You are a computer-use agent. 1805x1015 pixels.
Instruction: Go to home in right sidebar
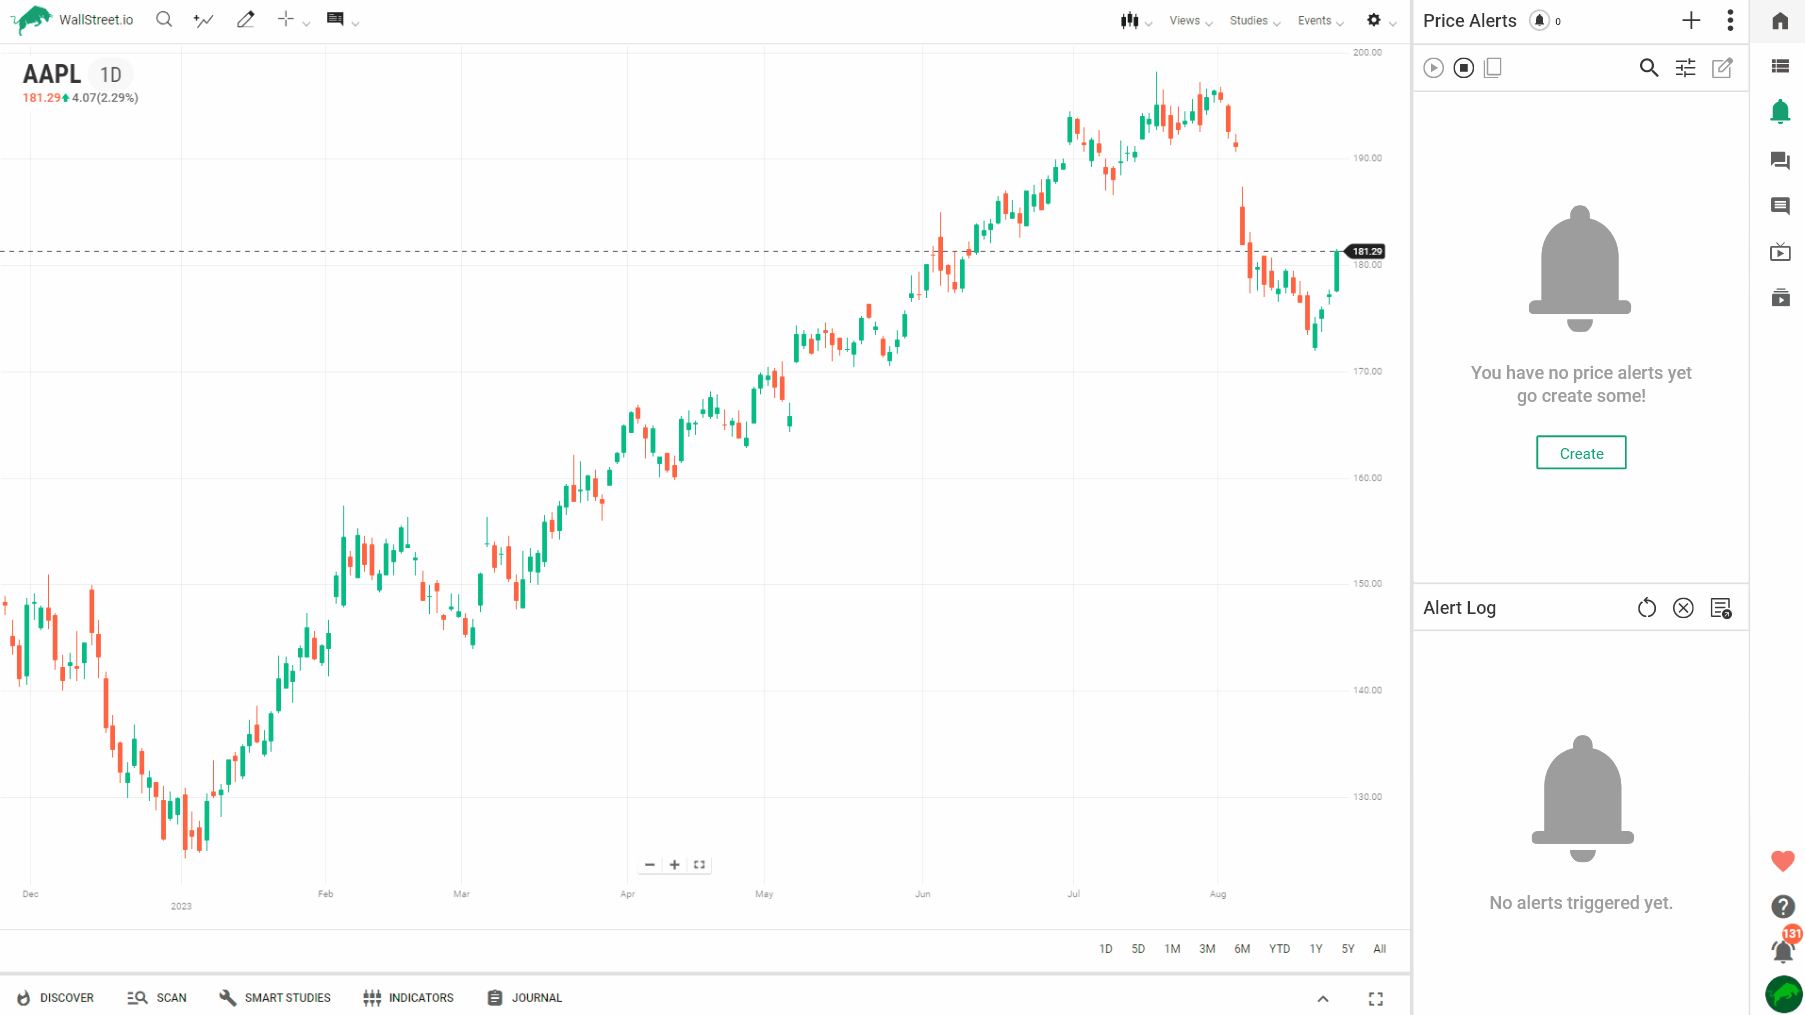click(x=1780, y=21)
